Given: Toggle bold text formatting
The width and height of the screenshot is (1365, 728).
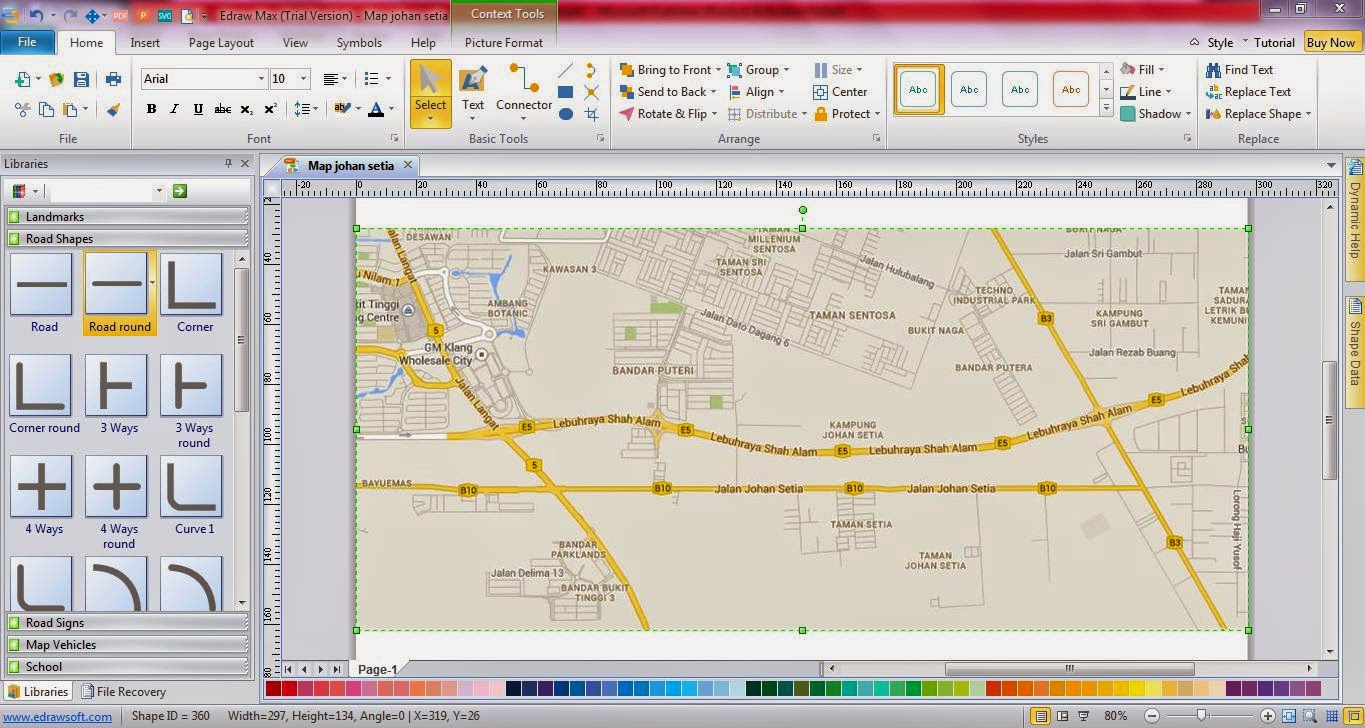Looking at the screenshot, I should pyautogui.click(x=152, y=109).
